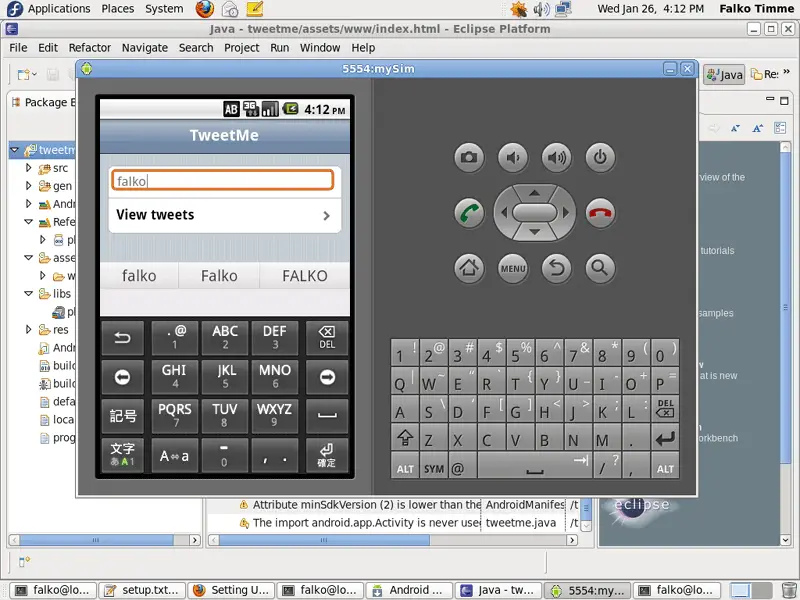This screenshot has height=600, width=800.
Task: Click the D-pad center button
Action: pos(534,212)
